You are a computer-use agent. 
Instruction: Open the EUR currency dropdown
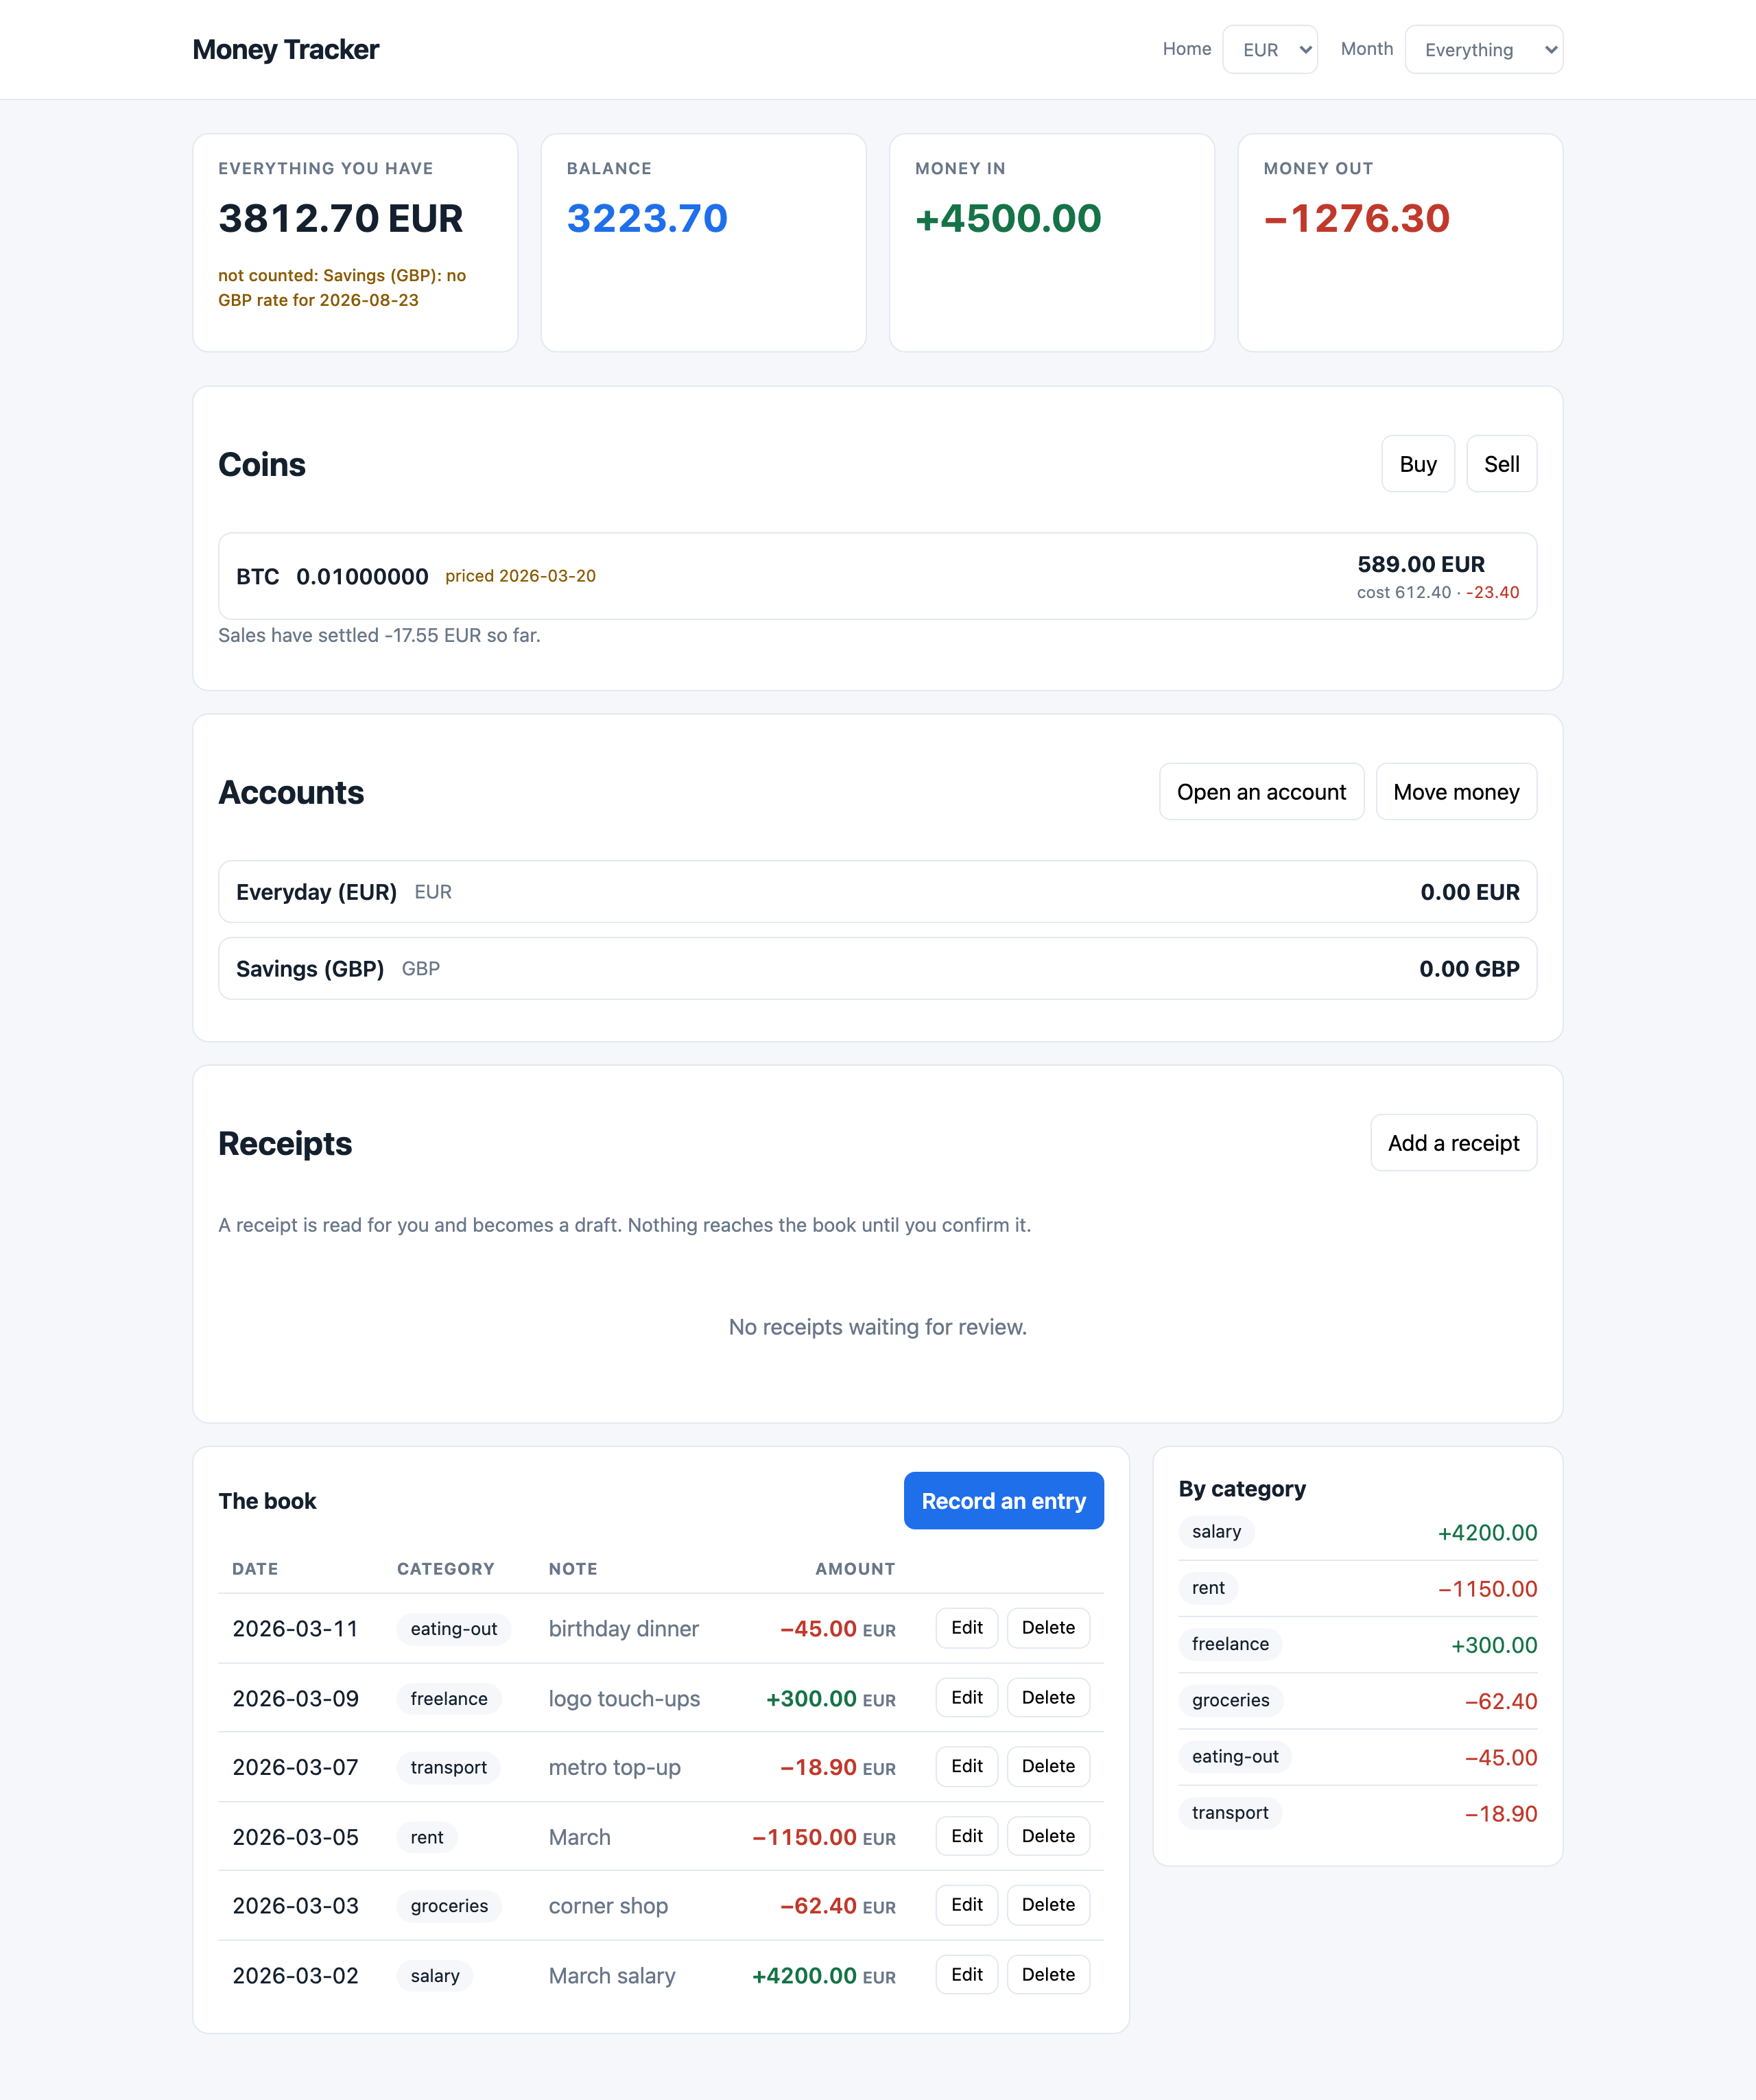coord(1269,49)
